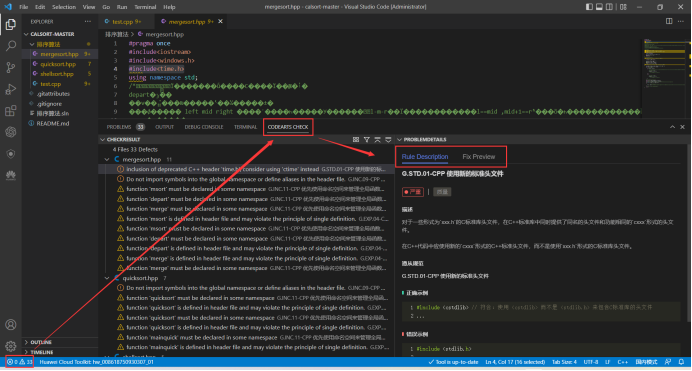Select the CODEARTS CHECK tab

tap(288, 127)
